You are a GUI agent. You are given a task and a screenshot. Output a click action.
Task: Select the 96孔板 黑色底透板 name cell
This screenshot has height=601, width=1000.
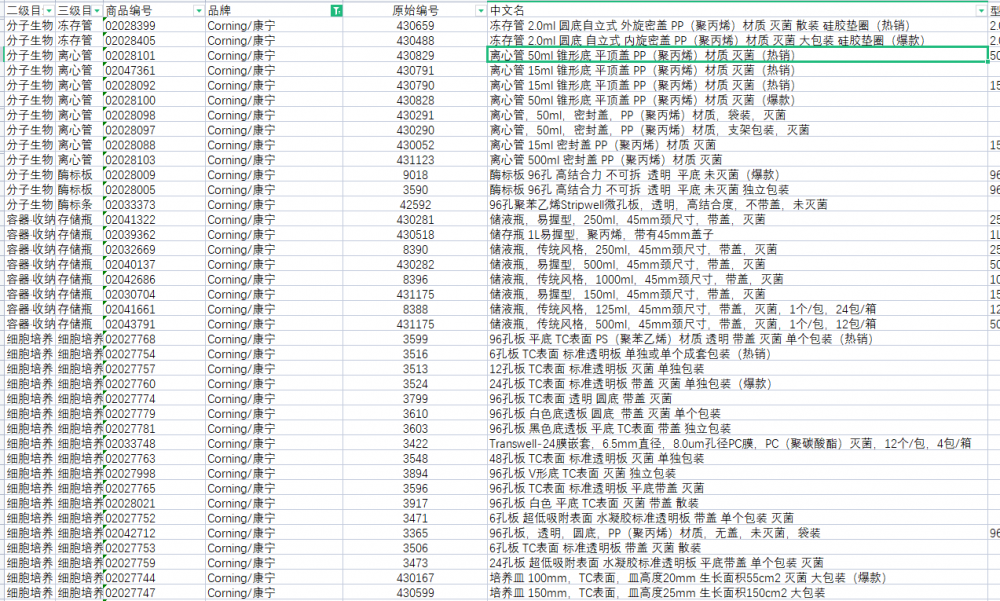point(738,429)
